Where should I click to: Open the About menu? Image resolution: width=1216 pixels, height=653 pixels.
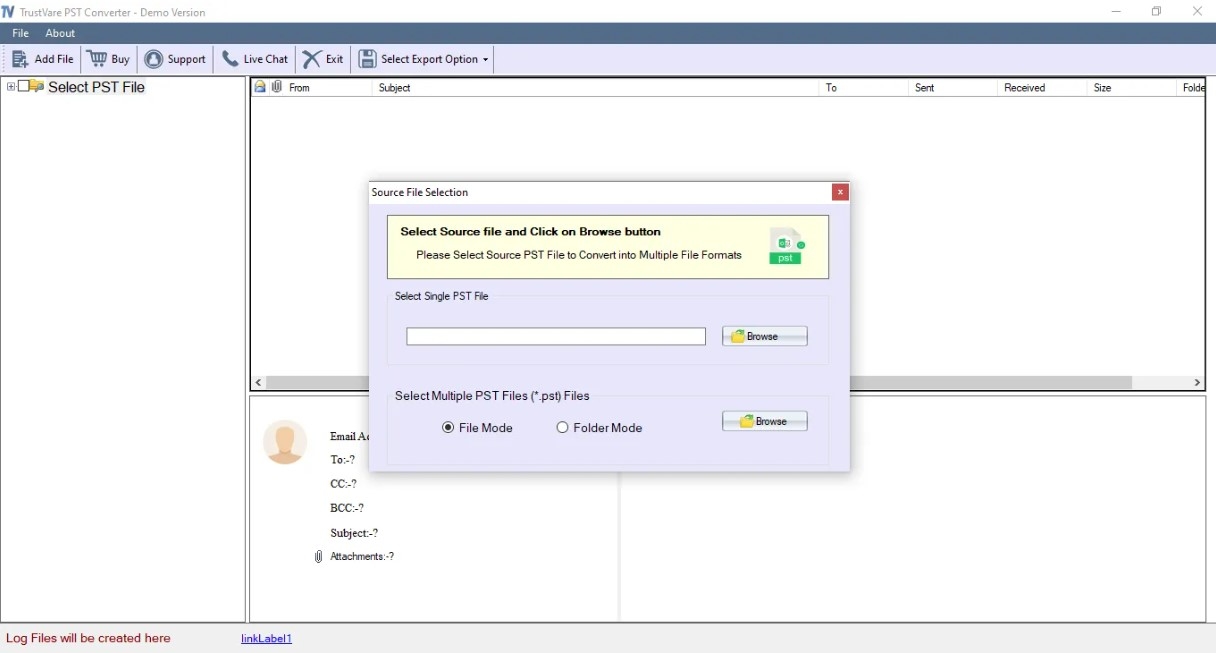[x=60, y=33]
